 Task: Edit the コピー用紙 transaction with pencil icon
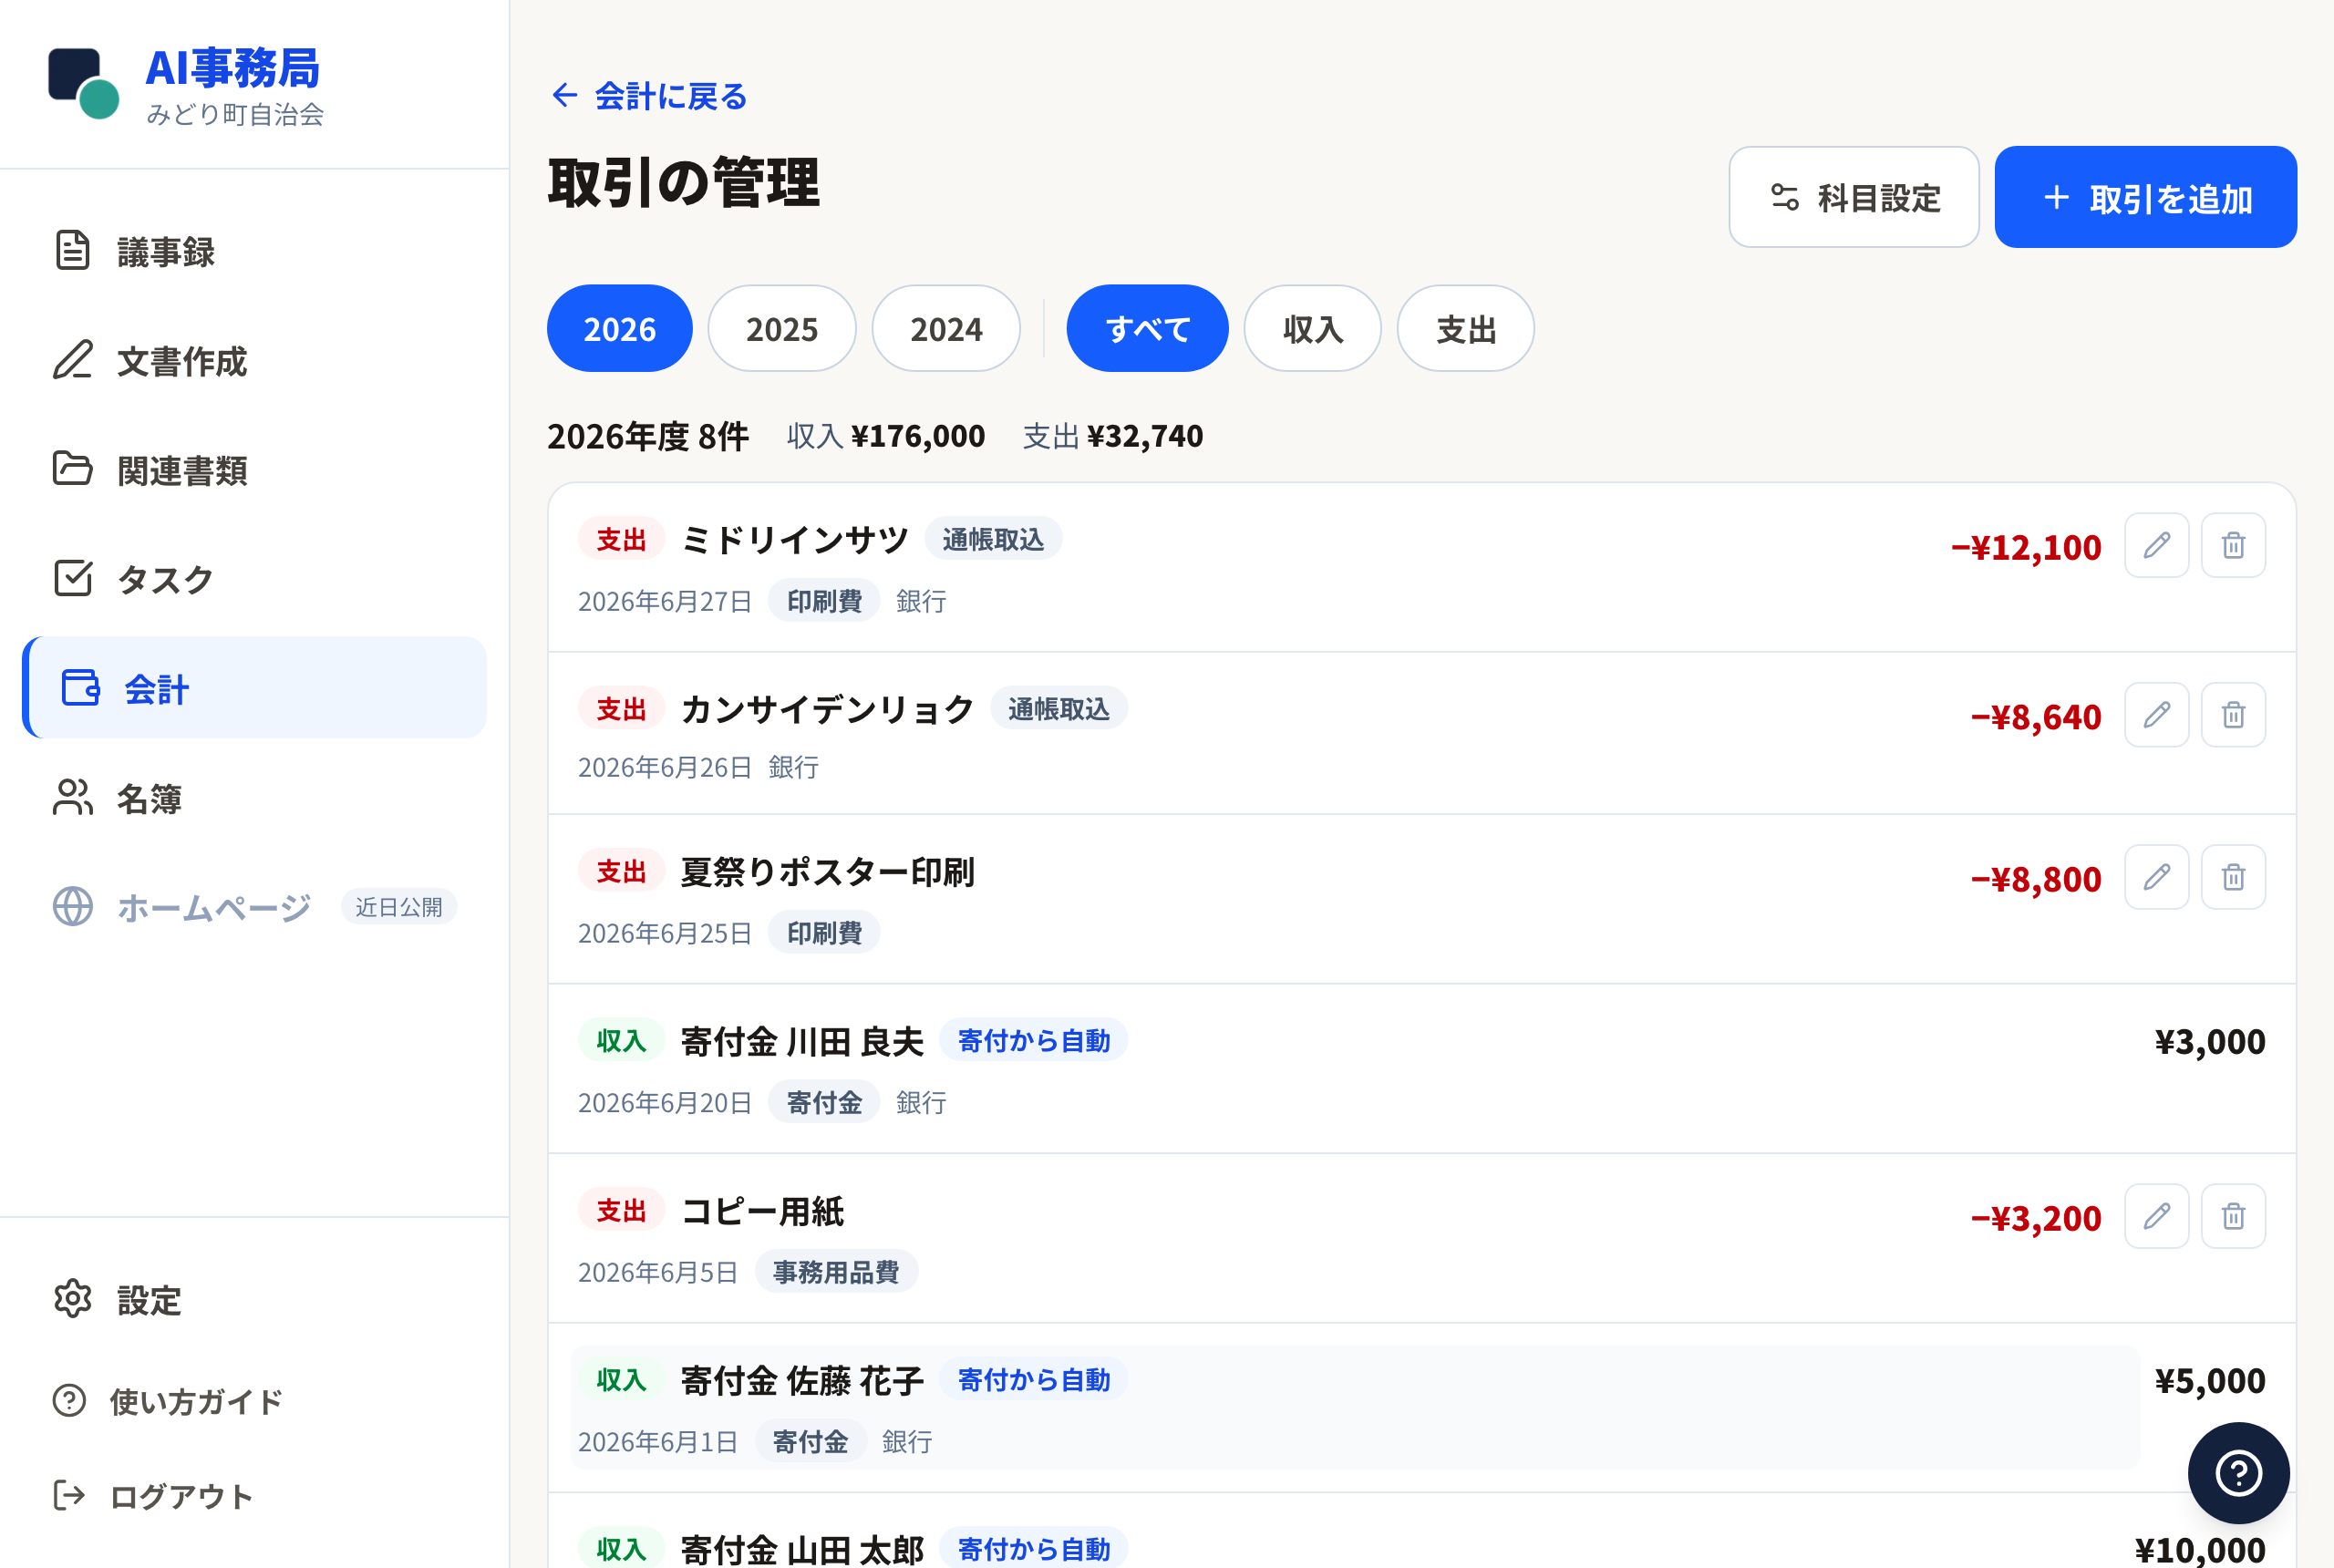(x=2157, y=1216)
